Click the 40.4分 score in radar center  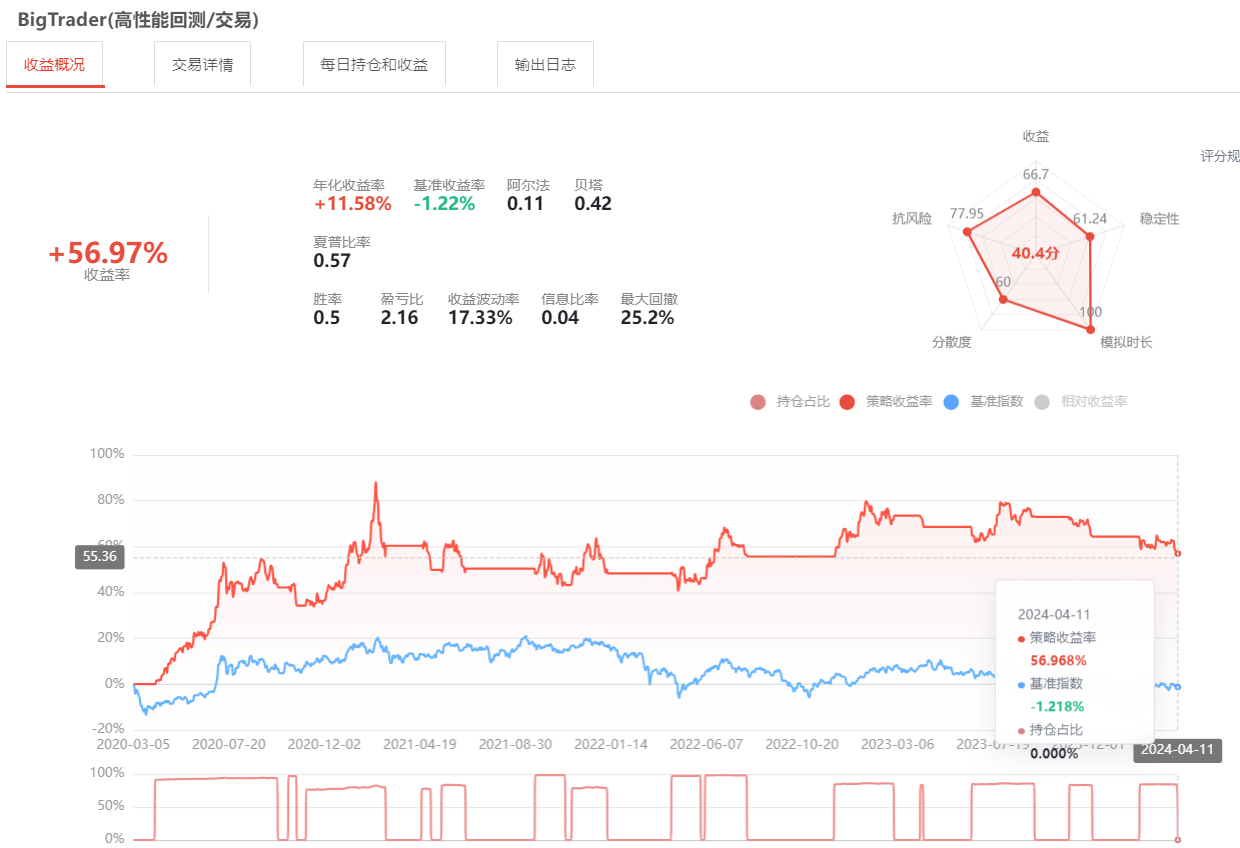pyautogui.click(x=1035, y=254)
